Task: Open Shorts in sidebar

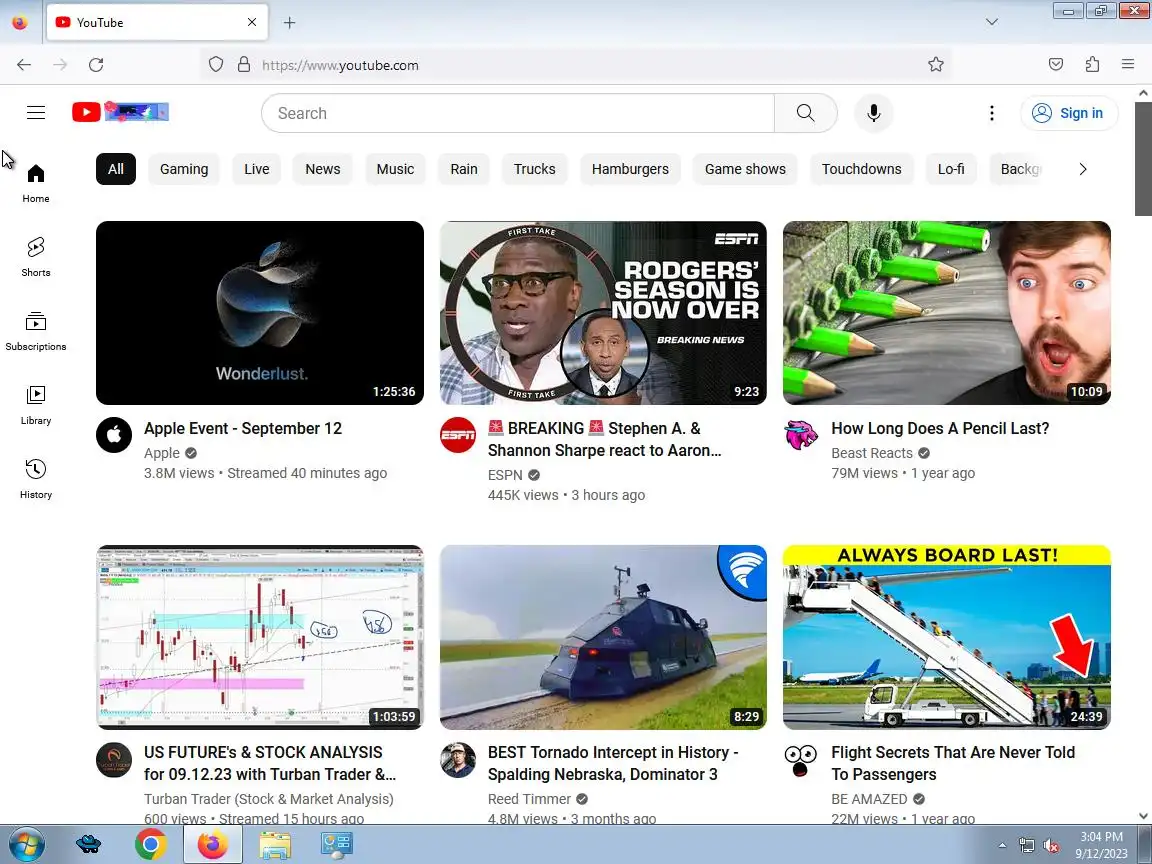Action: [35, 257]
